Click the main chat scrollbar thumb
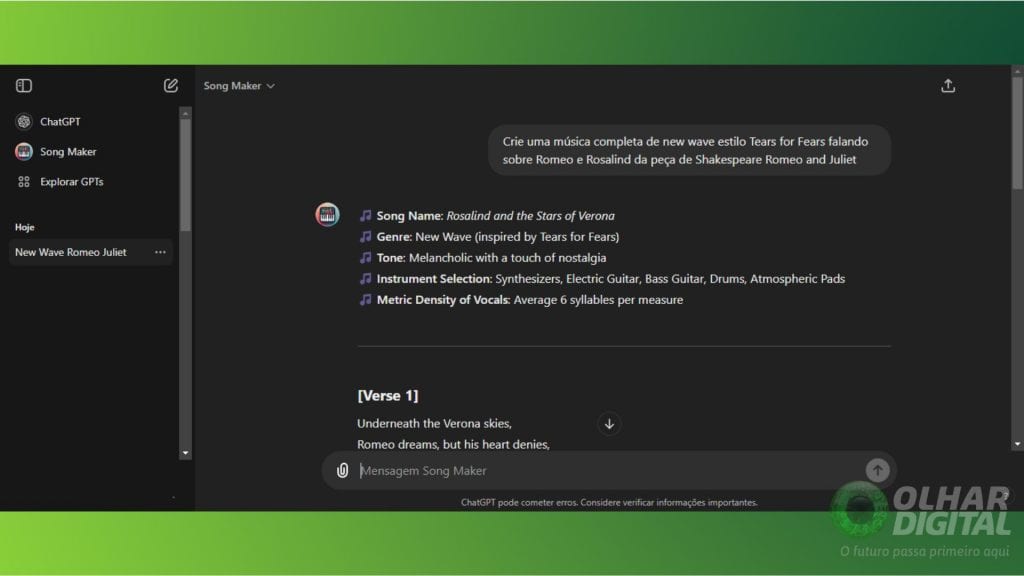Image resolution: width=1024 pixels, height=576 pixels. (1017, 130)
